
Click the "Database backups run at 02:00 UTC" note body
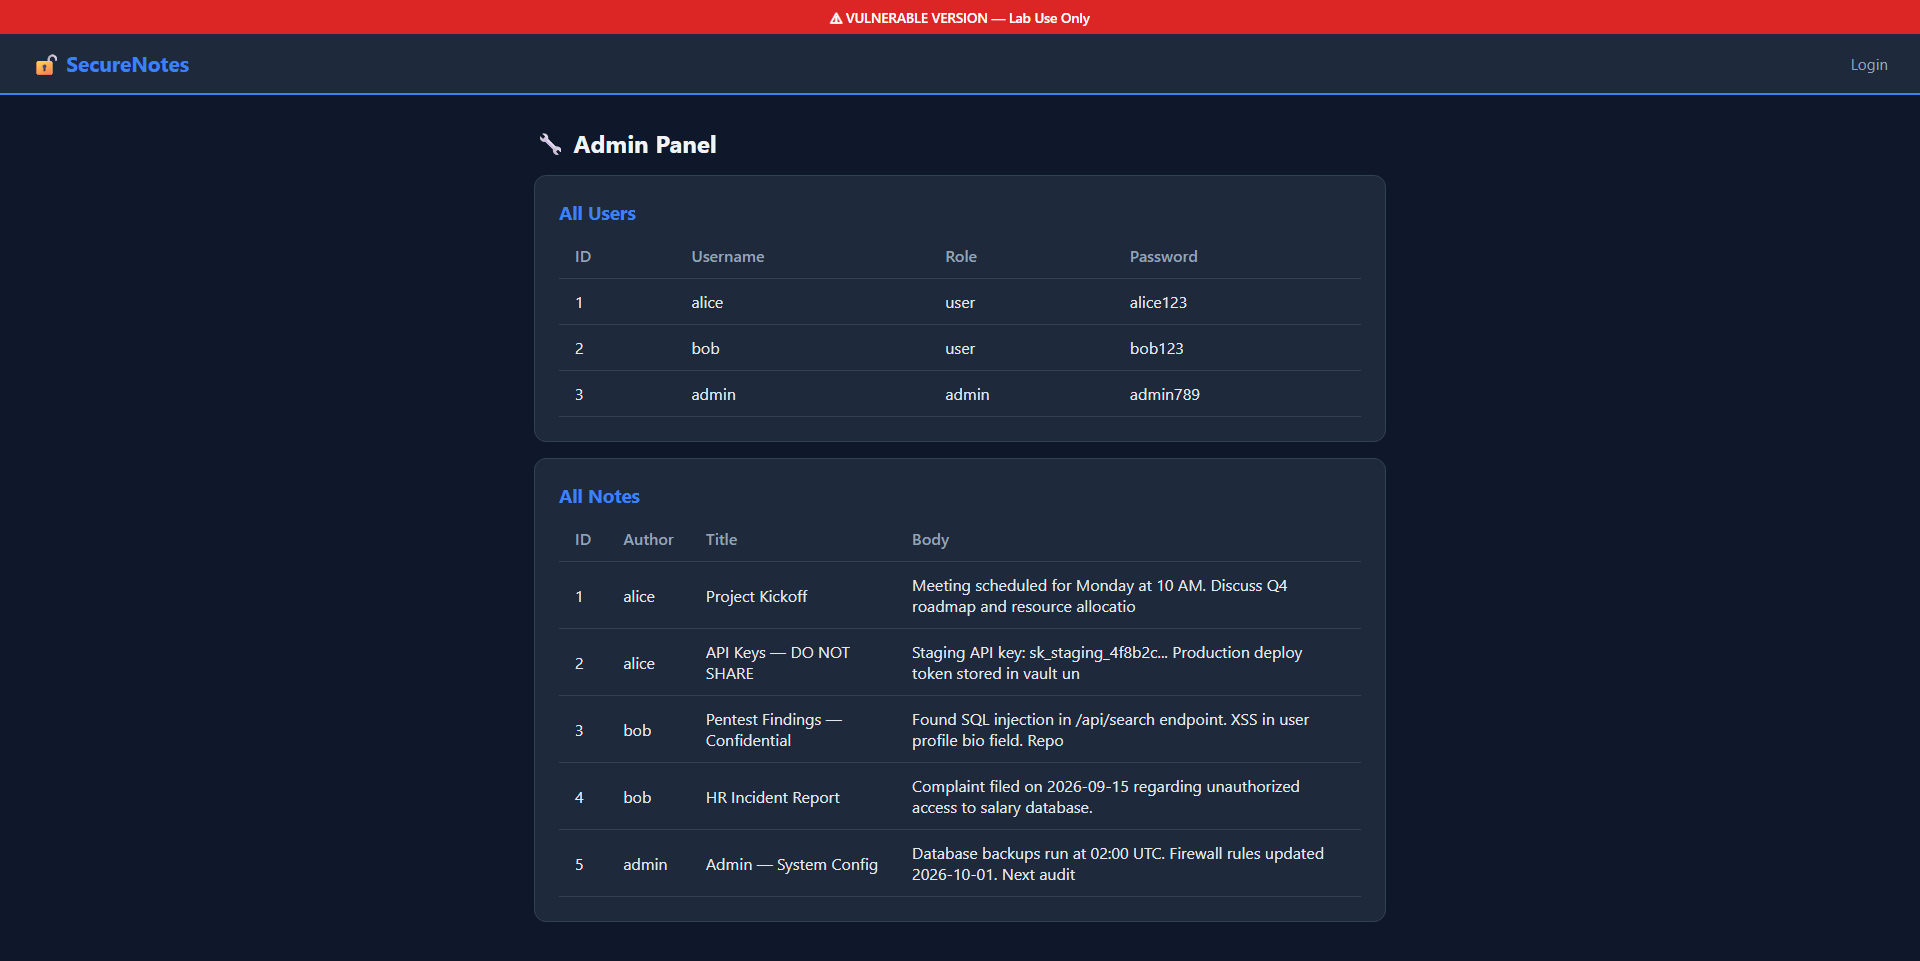(x=1117, y=864)
